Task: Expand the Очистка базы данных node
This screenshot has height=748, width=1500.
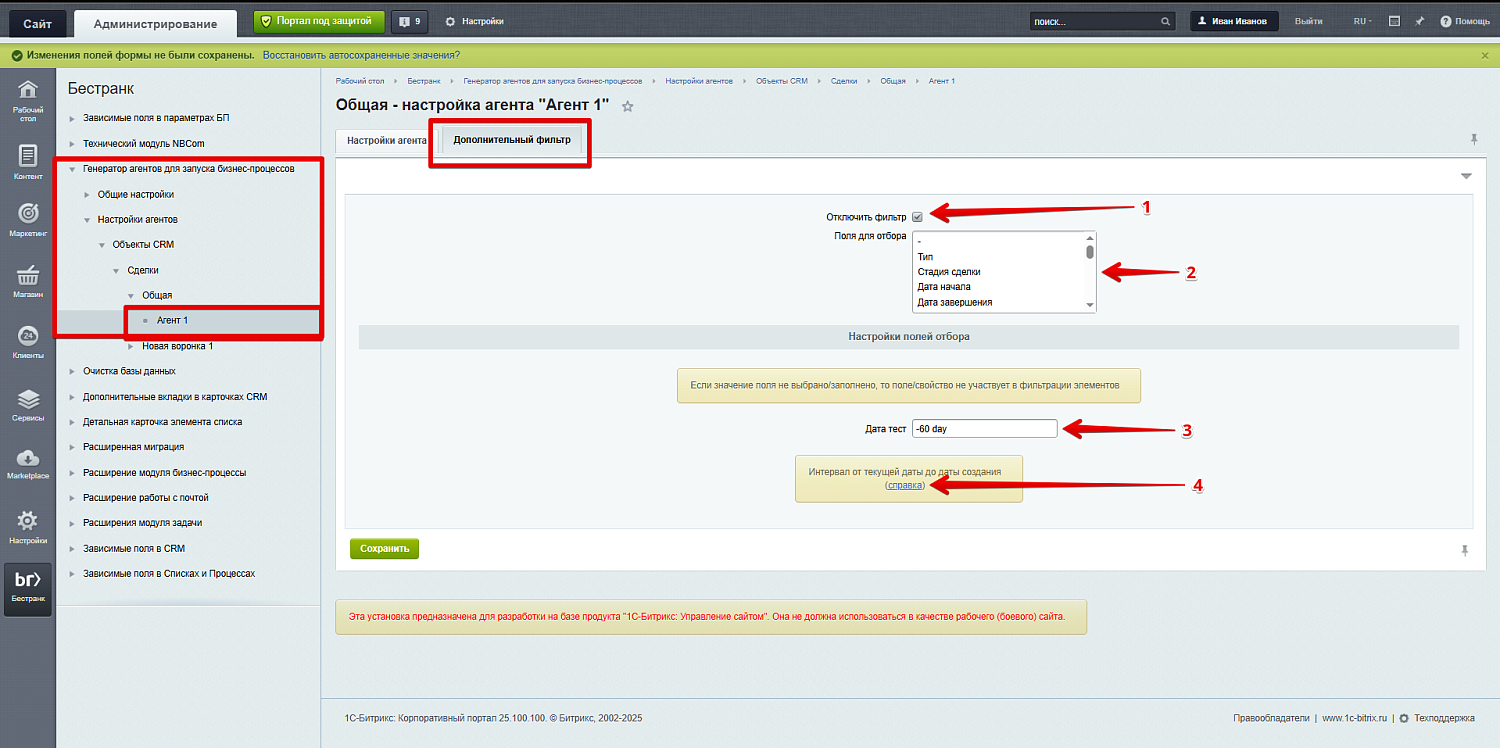Action: [72, 372]
